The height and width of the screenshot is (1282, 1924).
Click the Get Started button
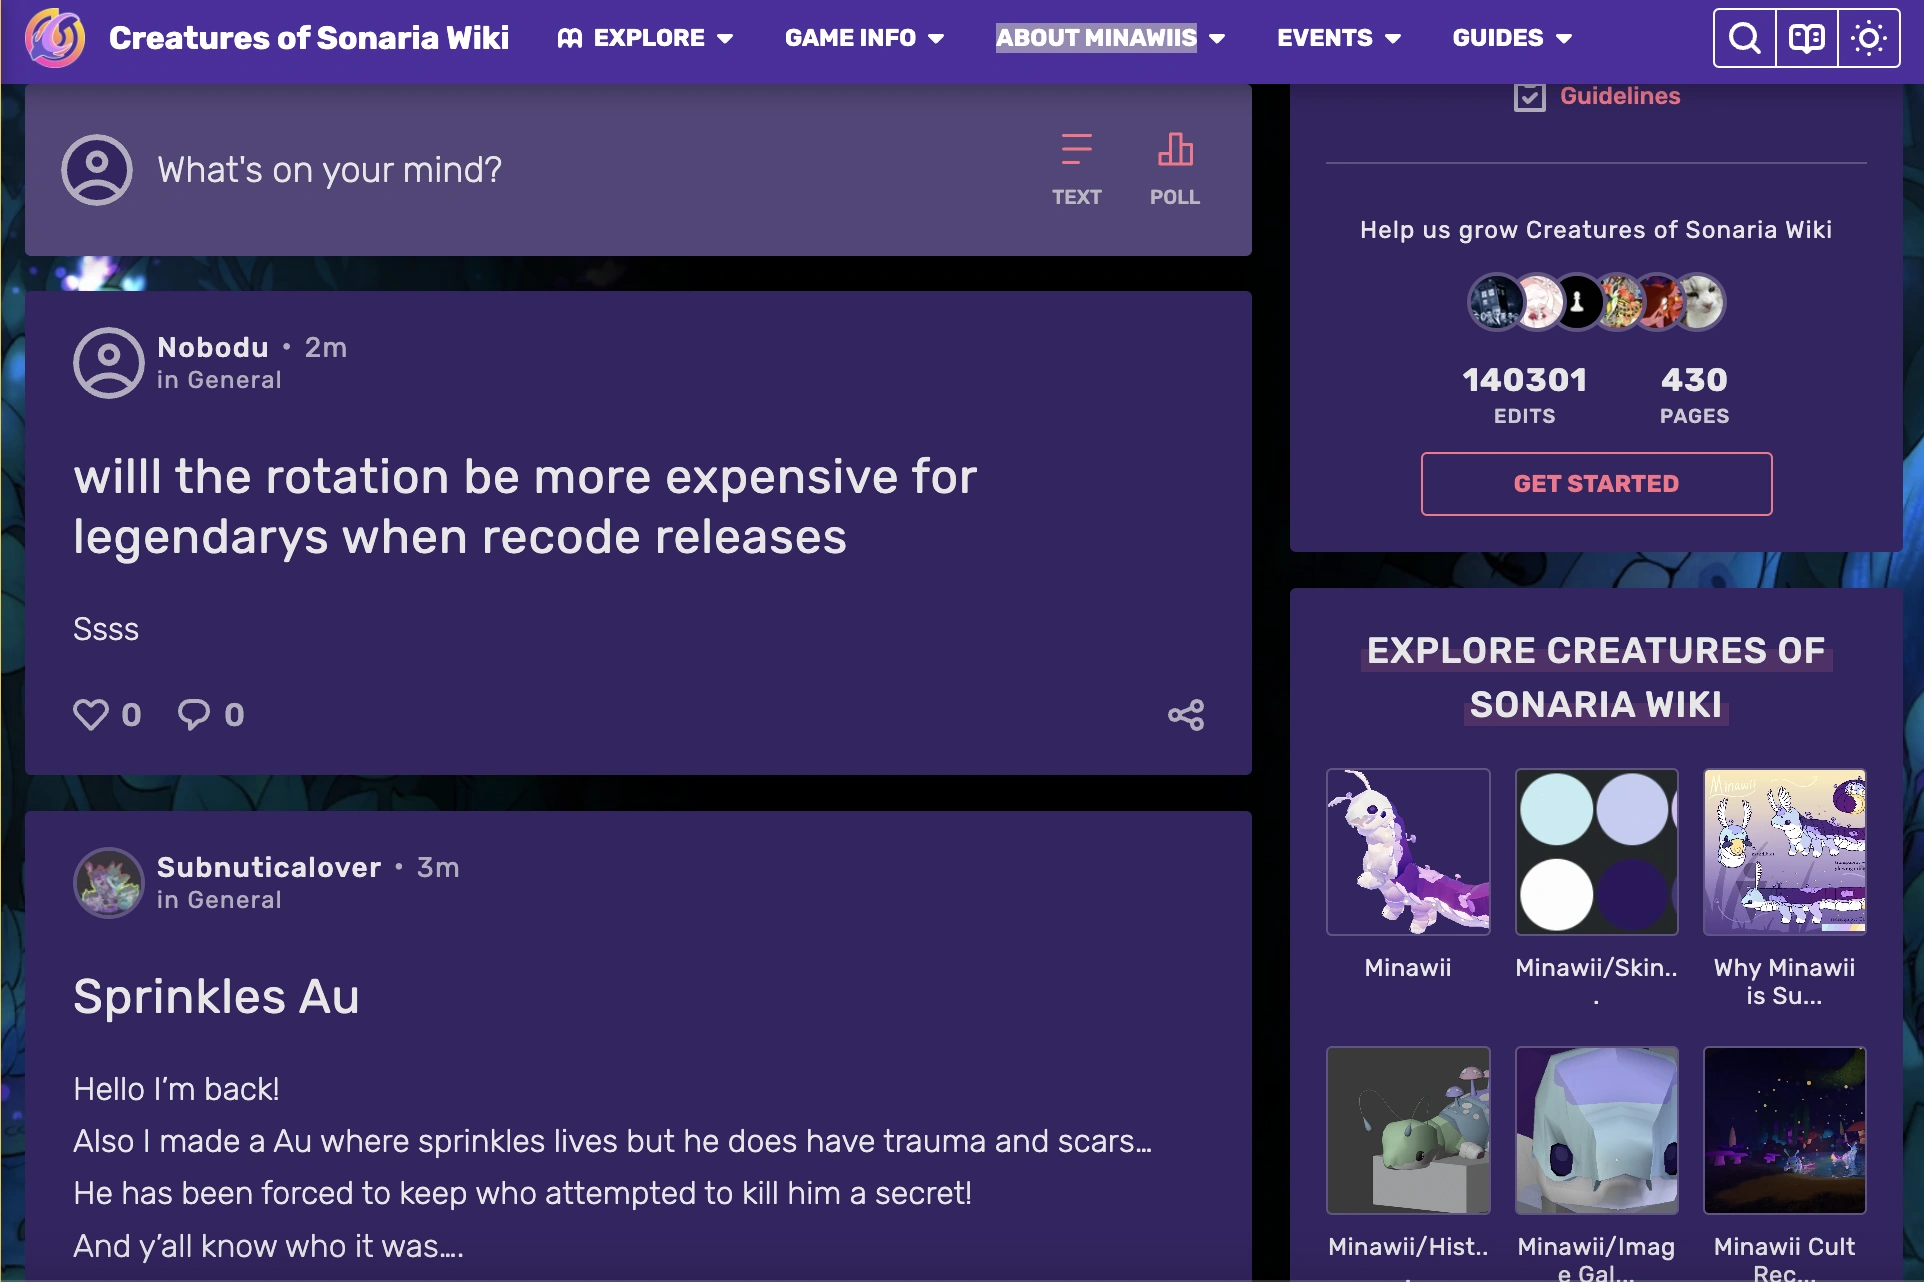click(x=1596, y=484)
